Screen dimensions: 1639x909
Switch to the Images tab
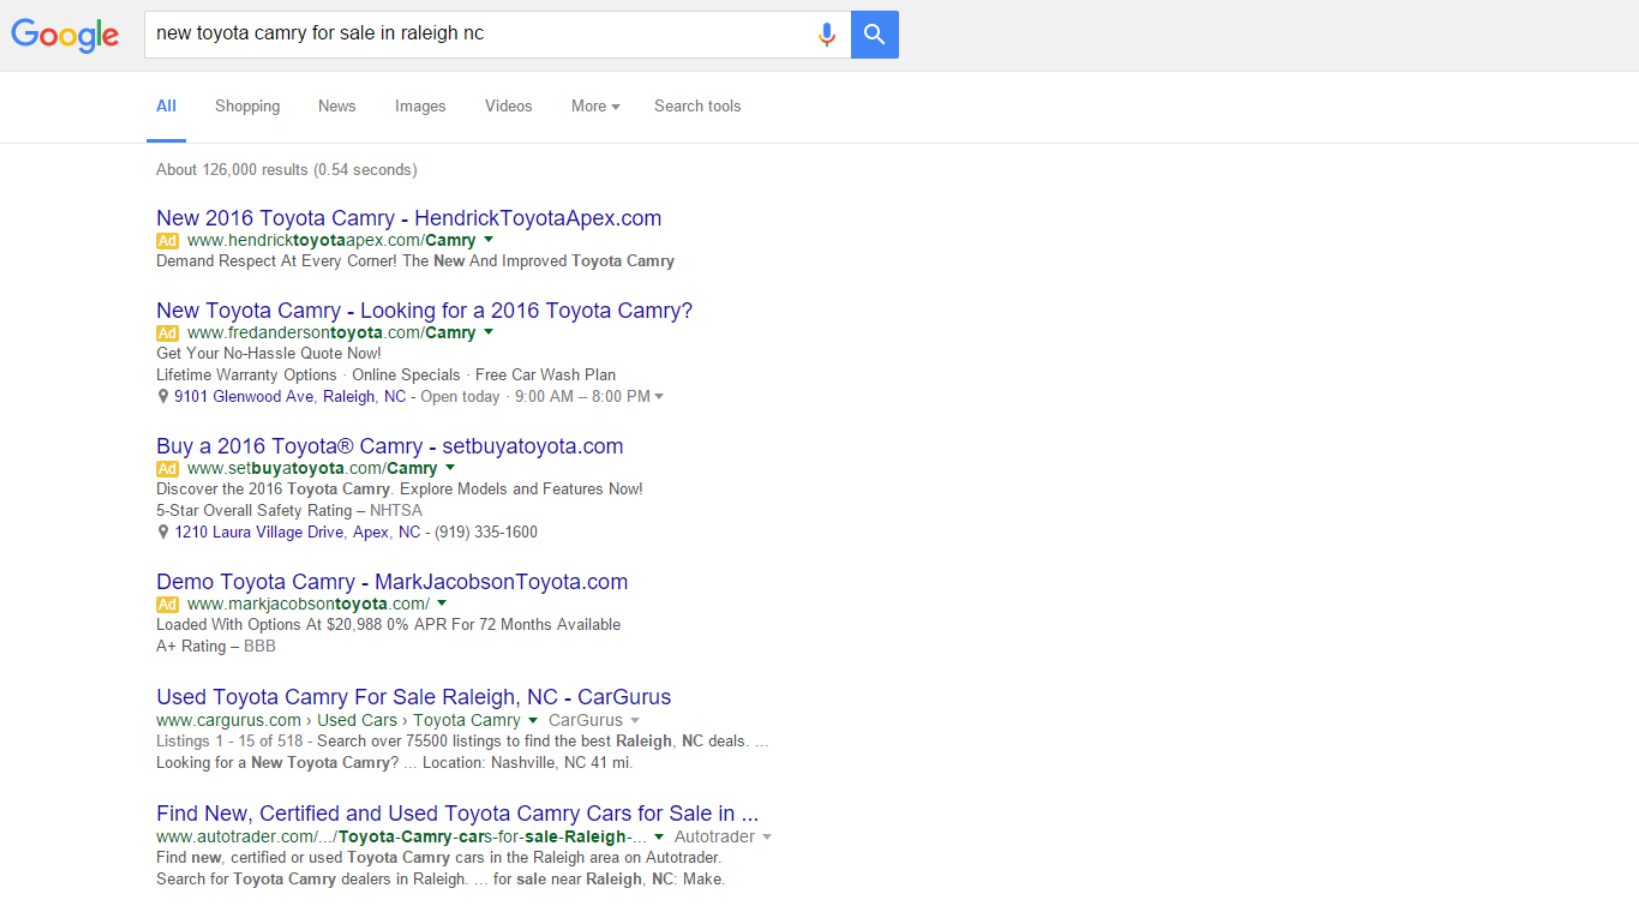pyautogui.click(x=420, y=106)
